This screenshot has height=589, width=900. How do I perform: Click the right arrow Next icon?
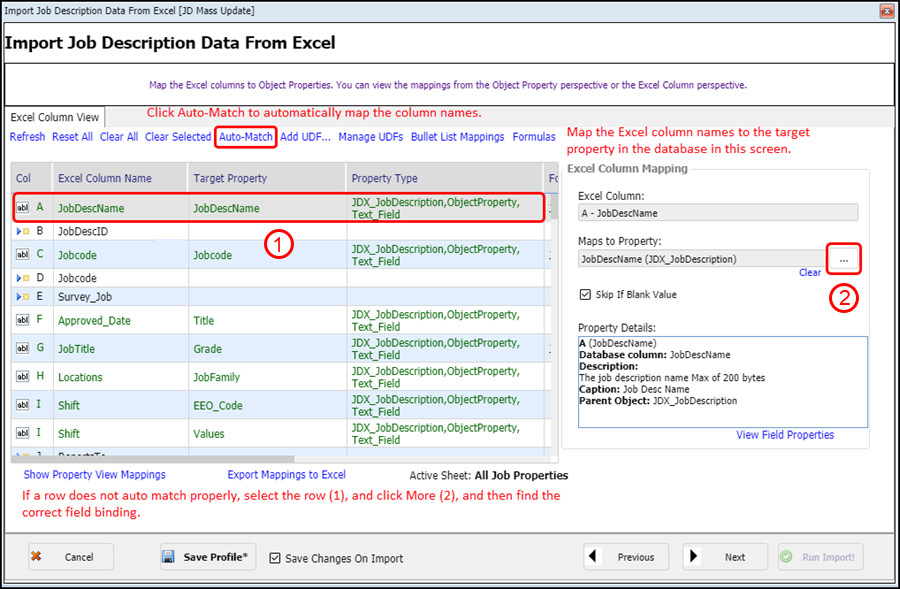point(693,556)
